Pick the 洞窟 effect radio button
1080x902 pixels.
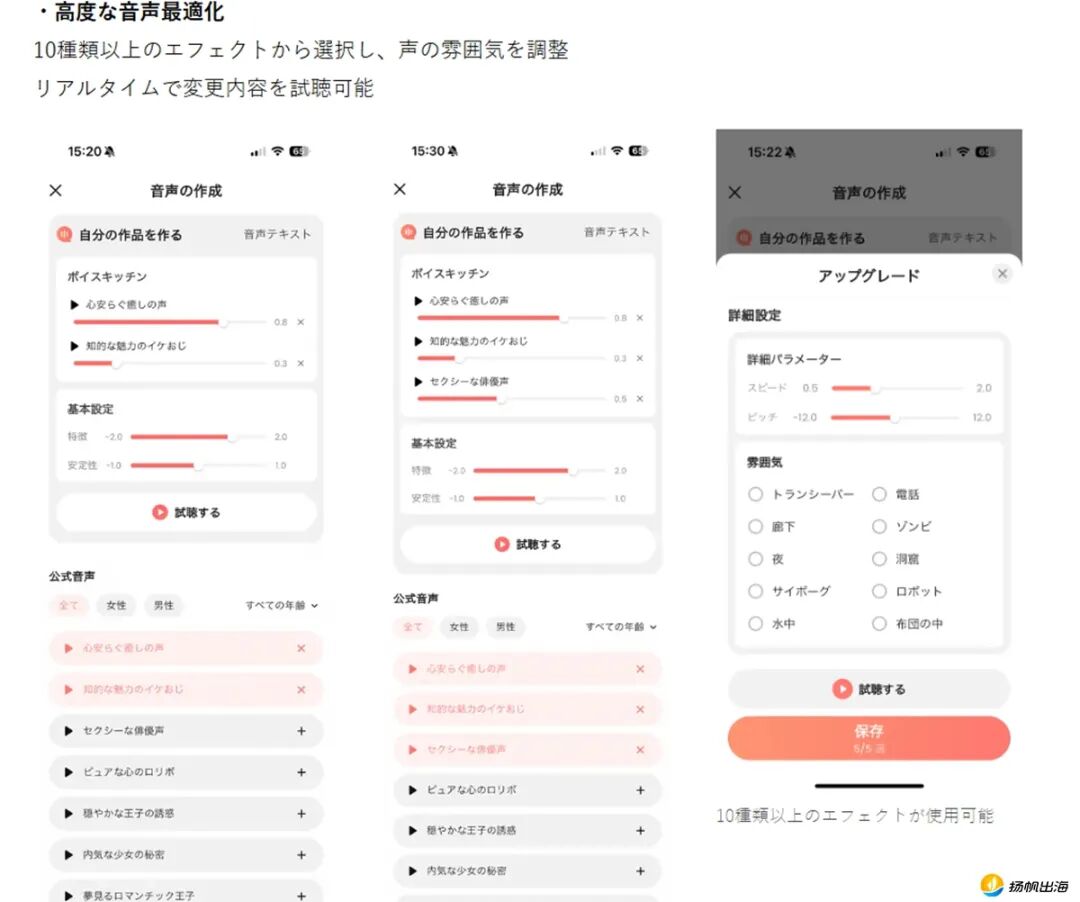[x=880, y=559]
